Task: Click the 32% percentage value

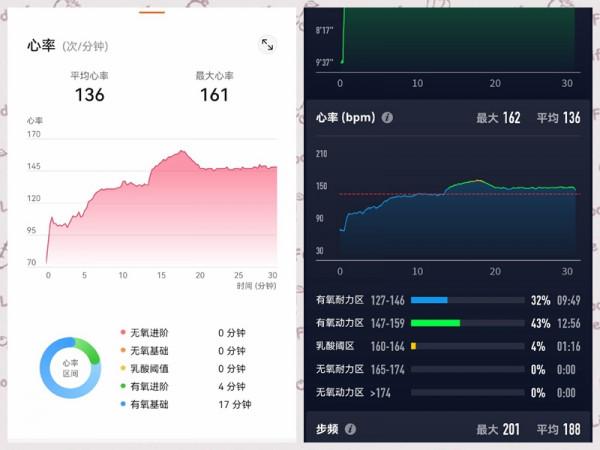Action: [540, 301]
